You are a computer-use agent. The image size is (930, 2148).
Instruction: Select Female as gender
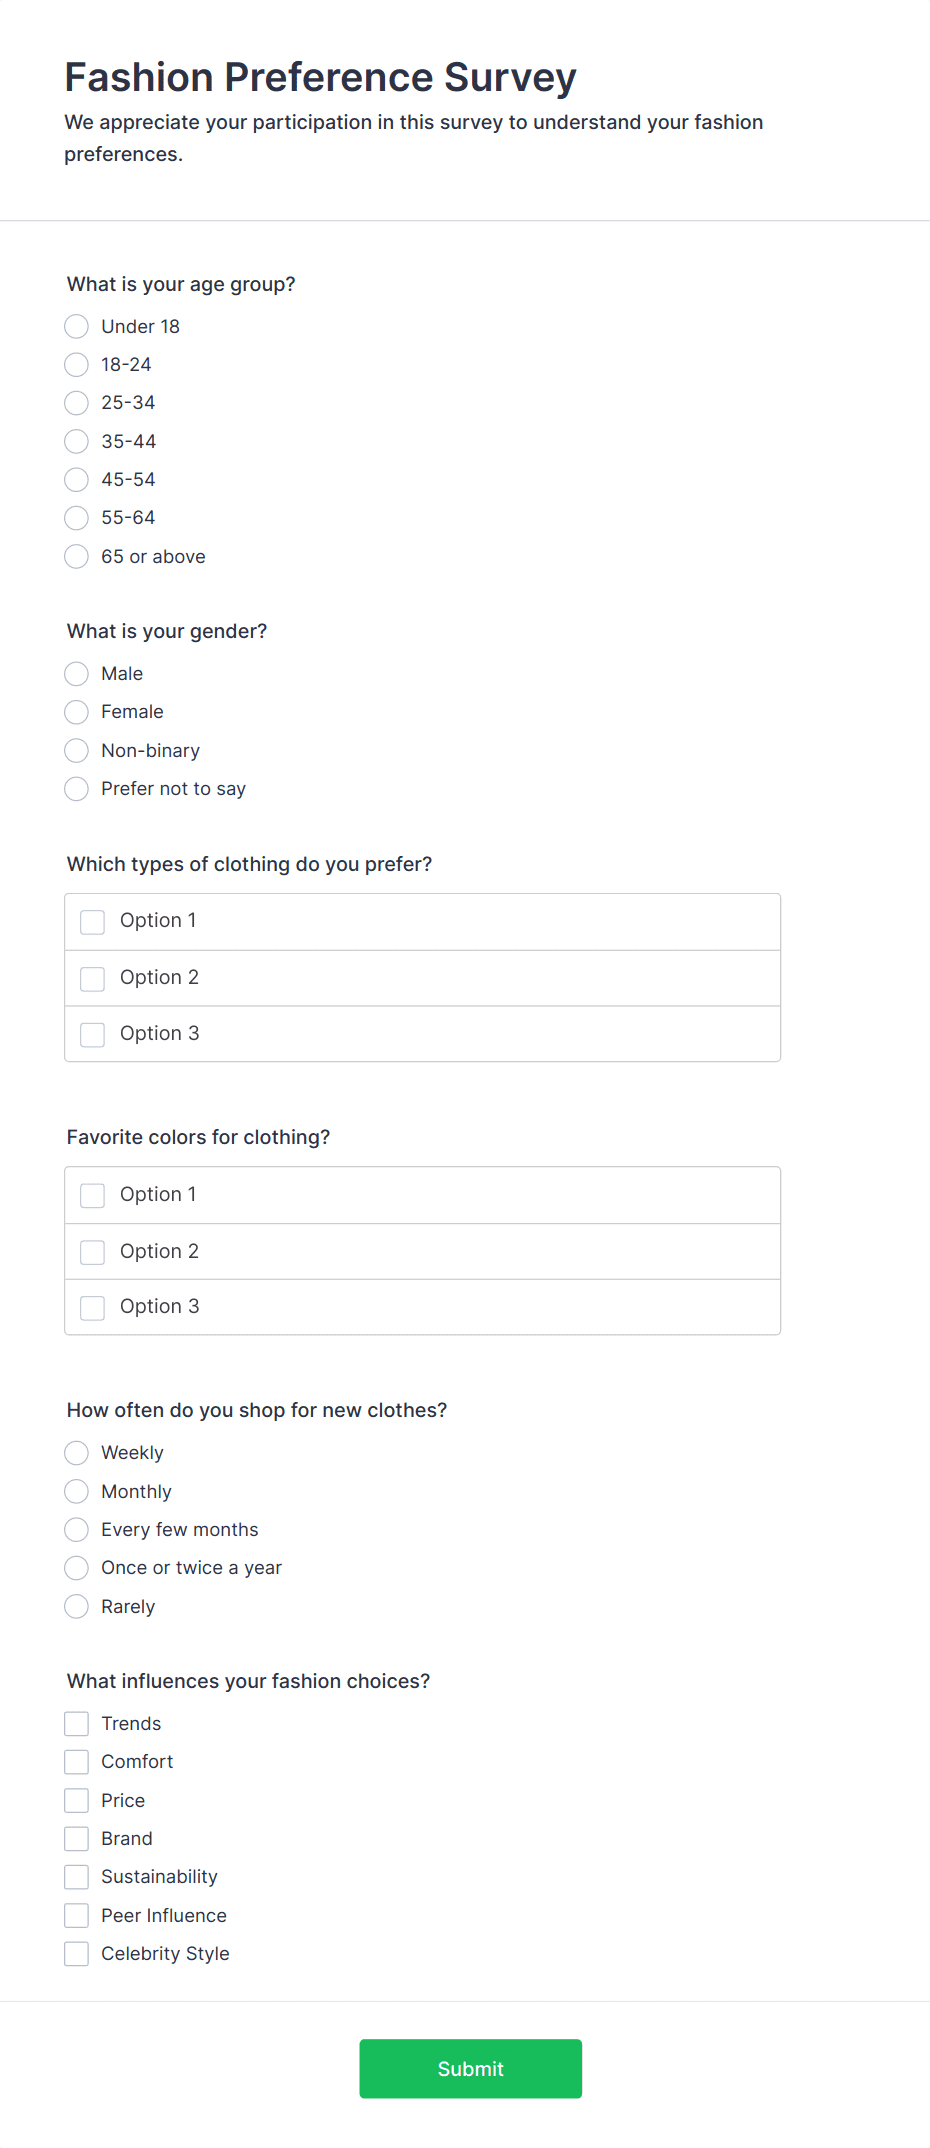pos(77,712)
